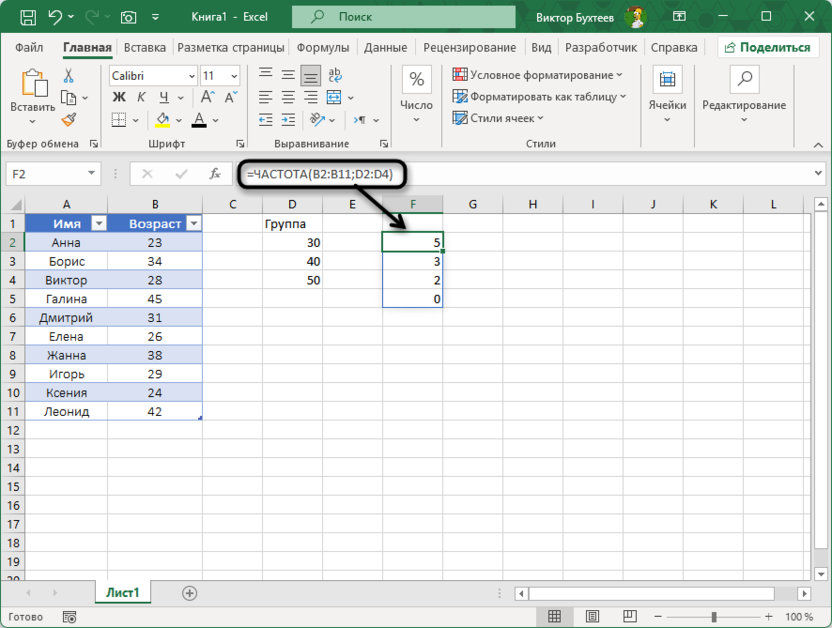Add a new sheet with plus icon
The image size is (832, 628).
point(189,593)
